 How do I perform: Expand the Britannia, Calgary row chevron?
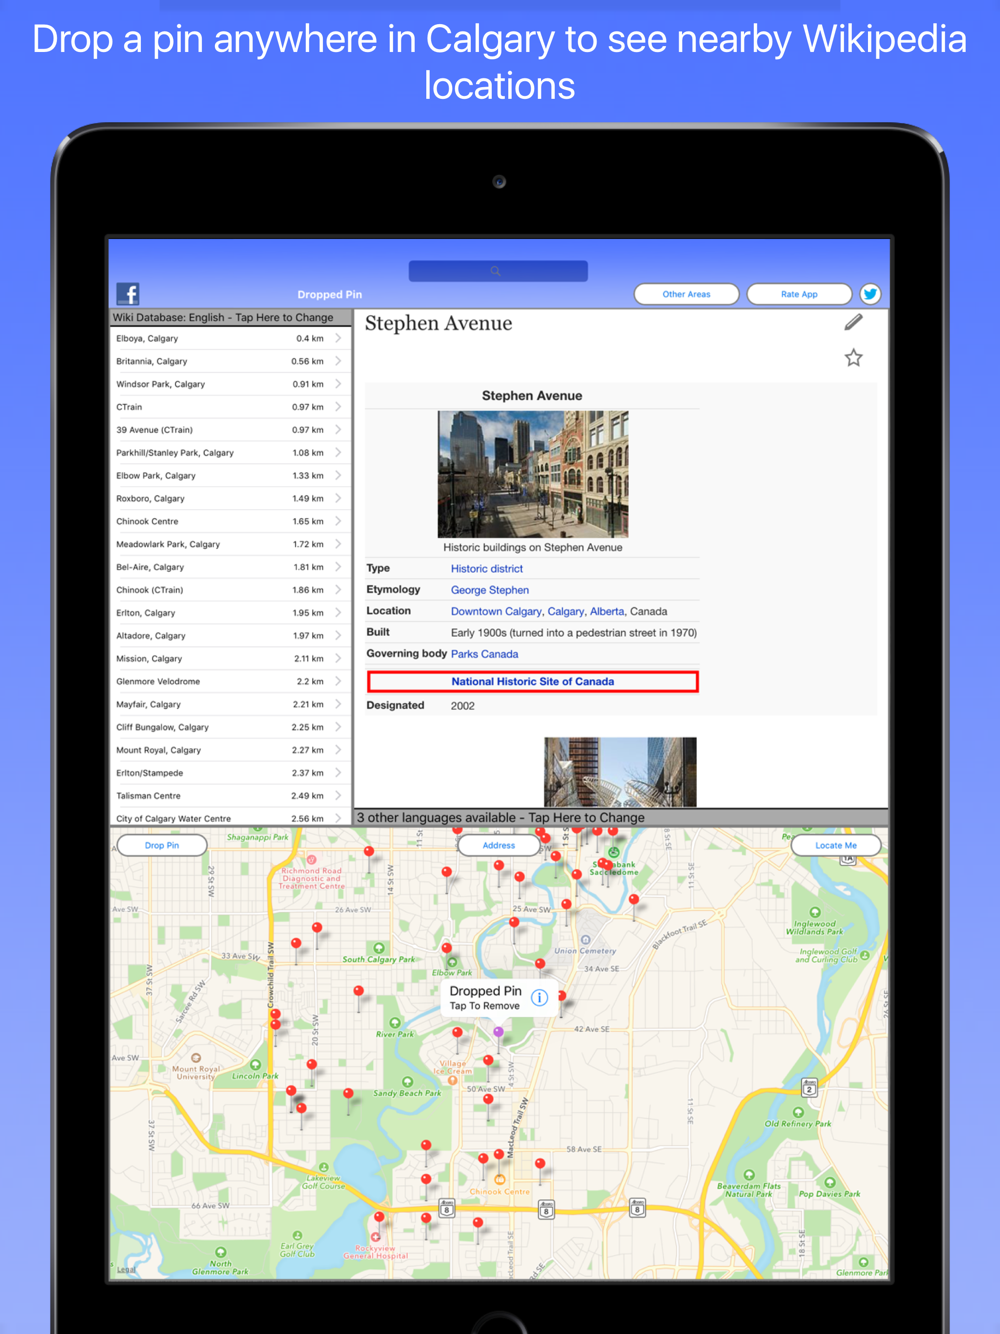[x=338, y=361]
